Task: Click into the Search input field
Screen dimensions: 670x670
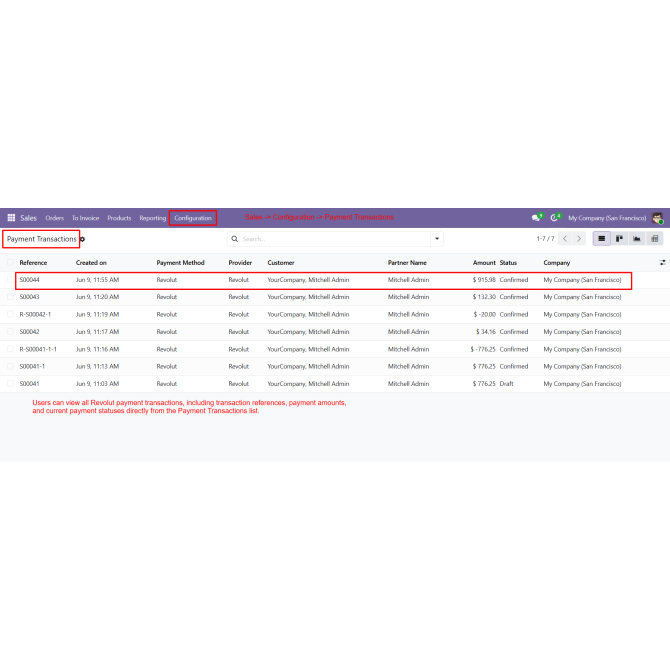Action: [x=335, y=239]
